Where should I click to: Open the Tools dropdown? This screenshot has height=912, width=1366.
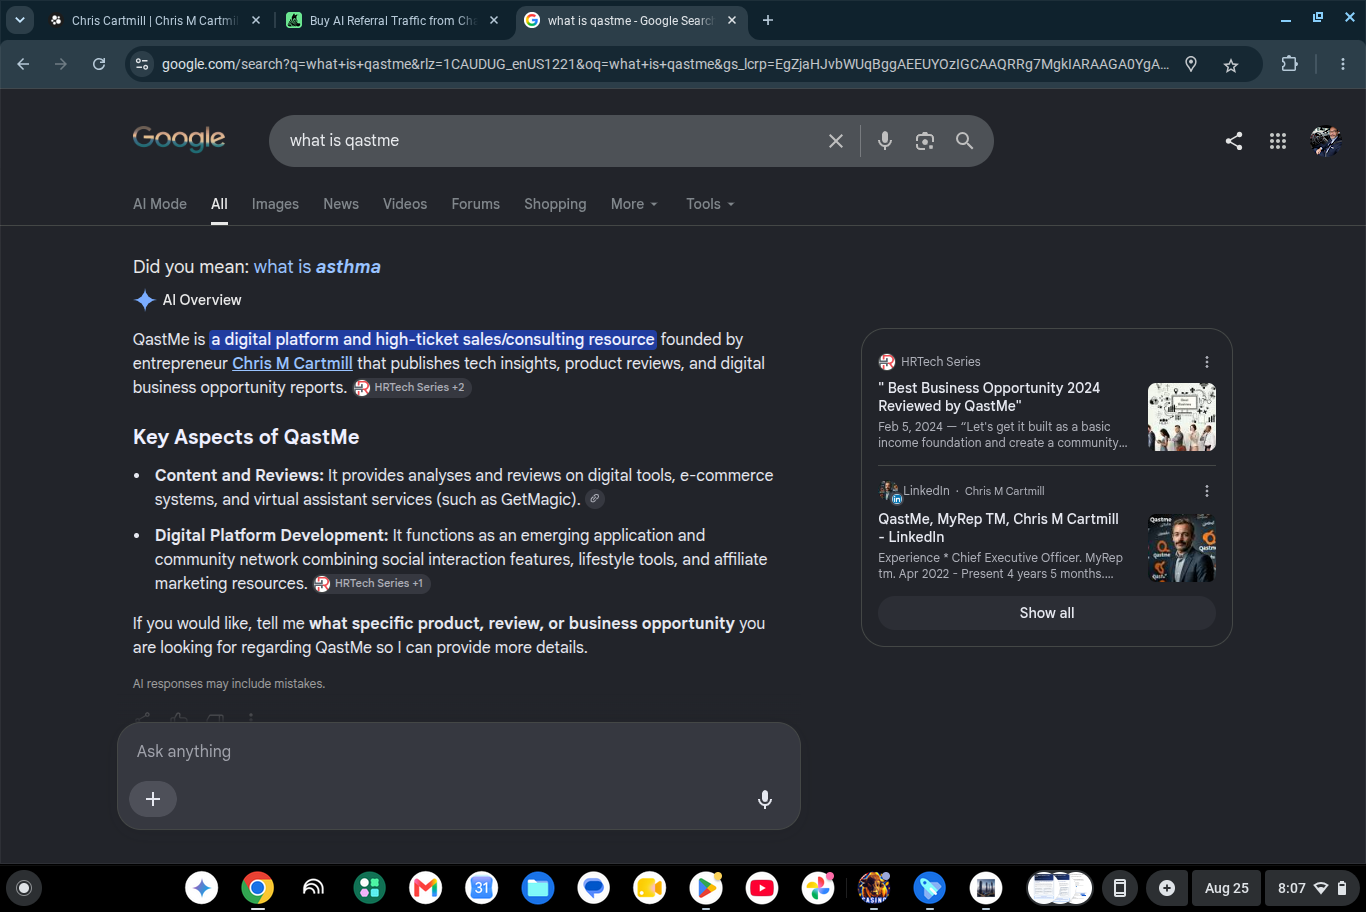click(x=710, y=204)
